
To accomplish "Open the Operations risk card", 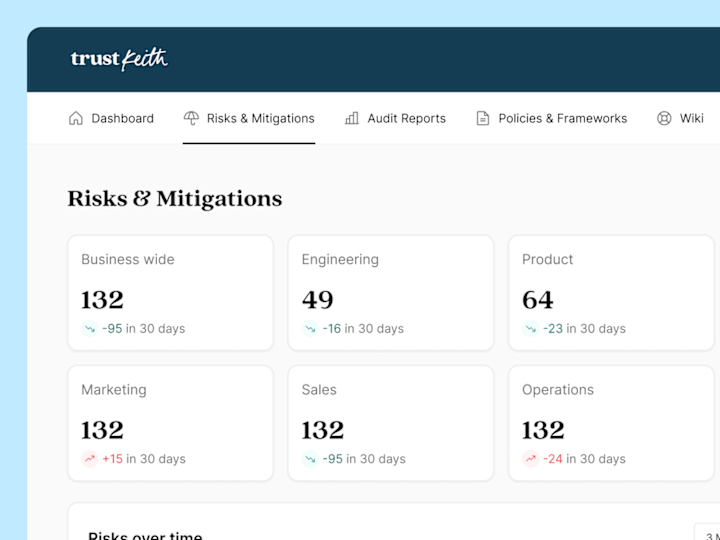I will click(611, 423).
